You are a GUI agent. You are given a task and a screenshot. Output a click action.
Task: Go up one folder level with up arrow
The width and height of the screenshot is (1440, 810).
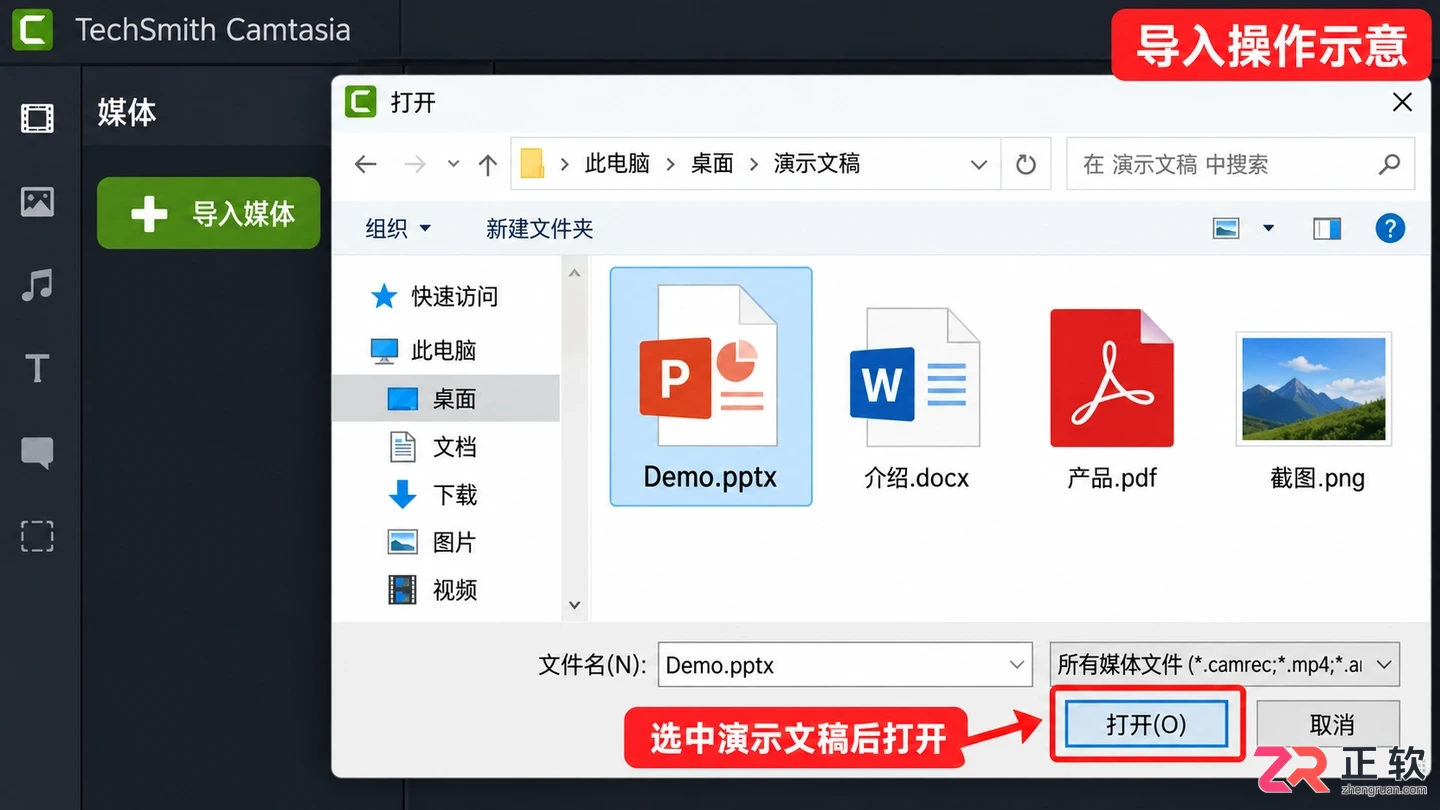[488, 164]
